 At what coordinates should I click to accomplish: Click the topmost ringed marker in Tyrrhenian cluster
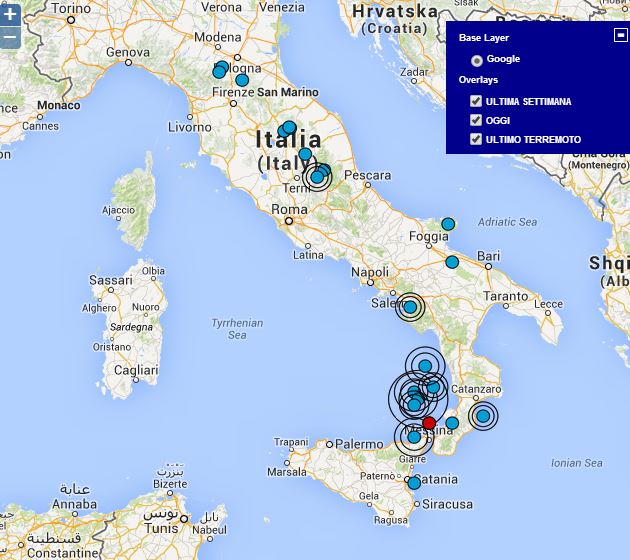point(425,366)
